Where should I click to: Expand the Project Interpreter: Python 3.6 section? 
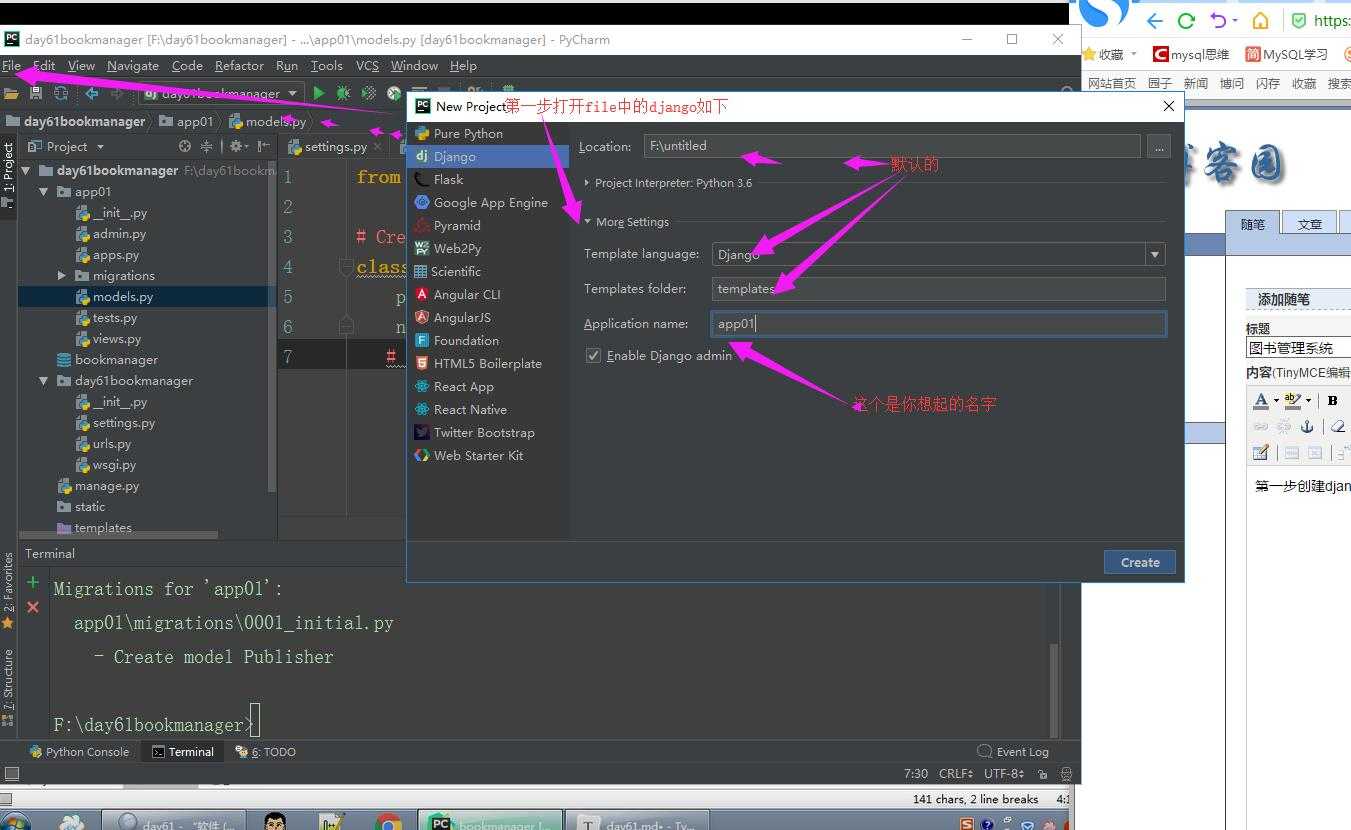point(588,183)
